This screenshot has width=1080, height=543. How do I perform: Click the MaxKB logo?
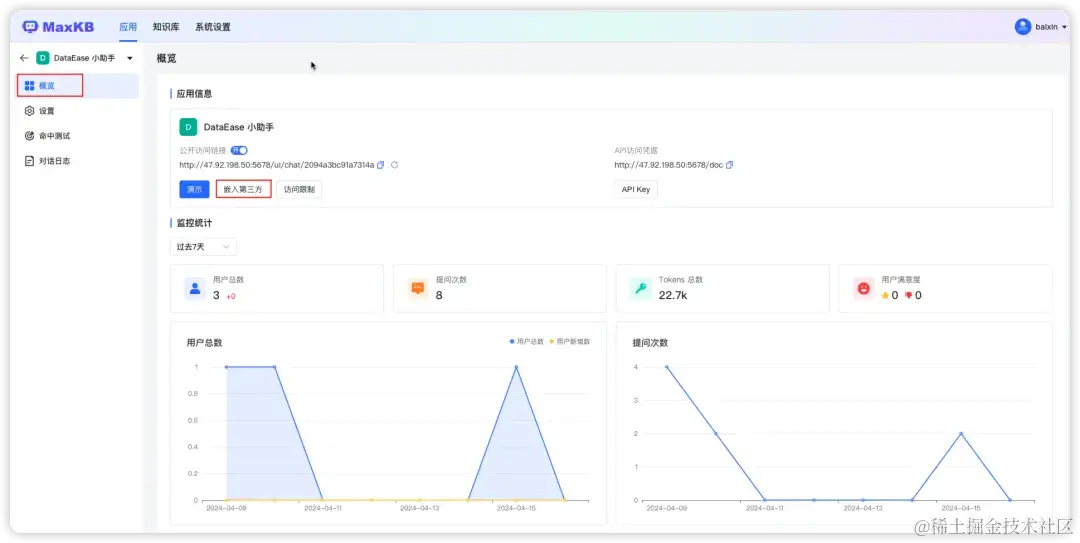click(x=58, y=27)
